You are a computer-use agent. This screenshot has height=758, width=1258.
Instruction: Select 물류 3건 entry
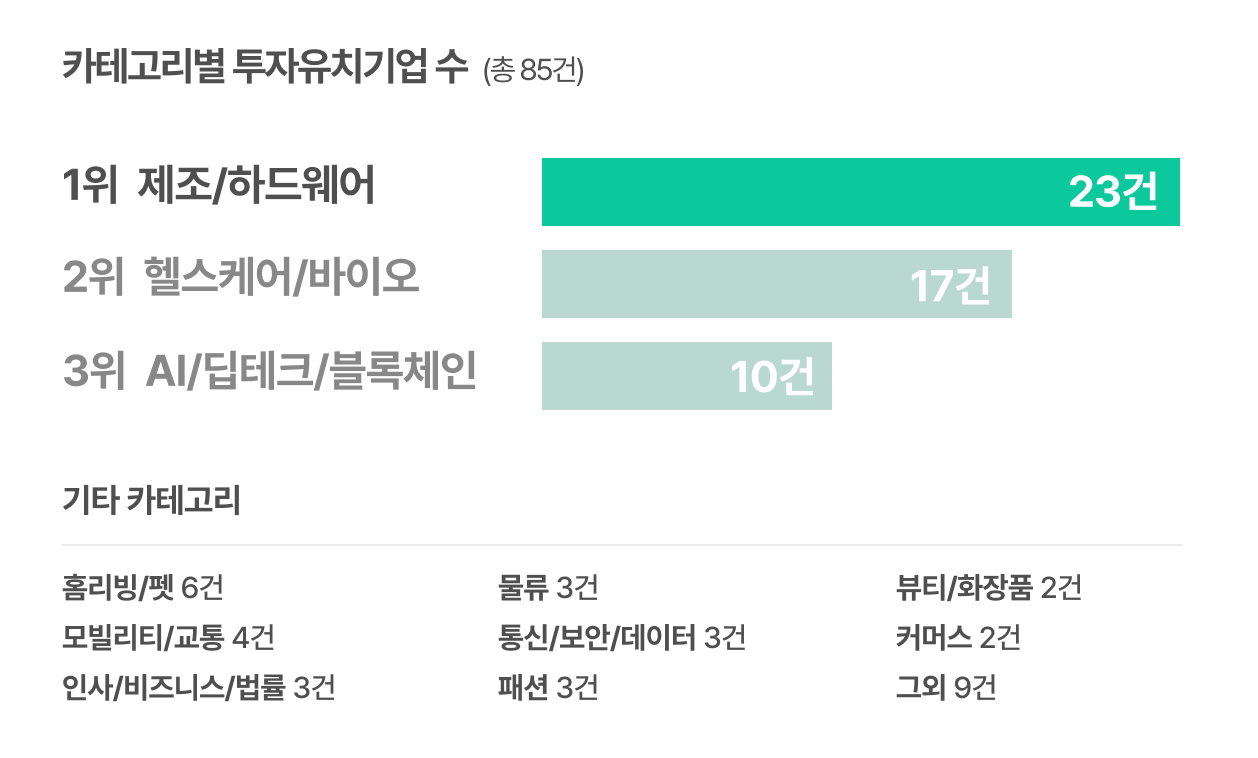coord(548,587)
